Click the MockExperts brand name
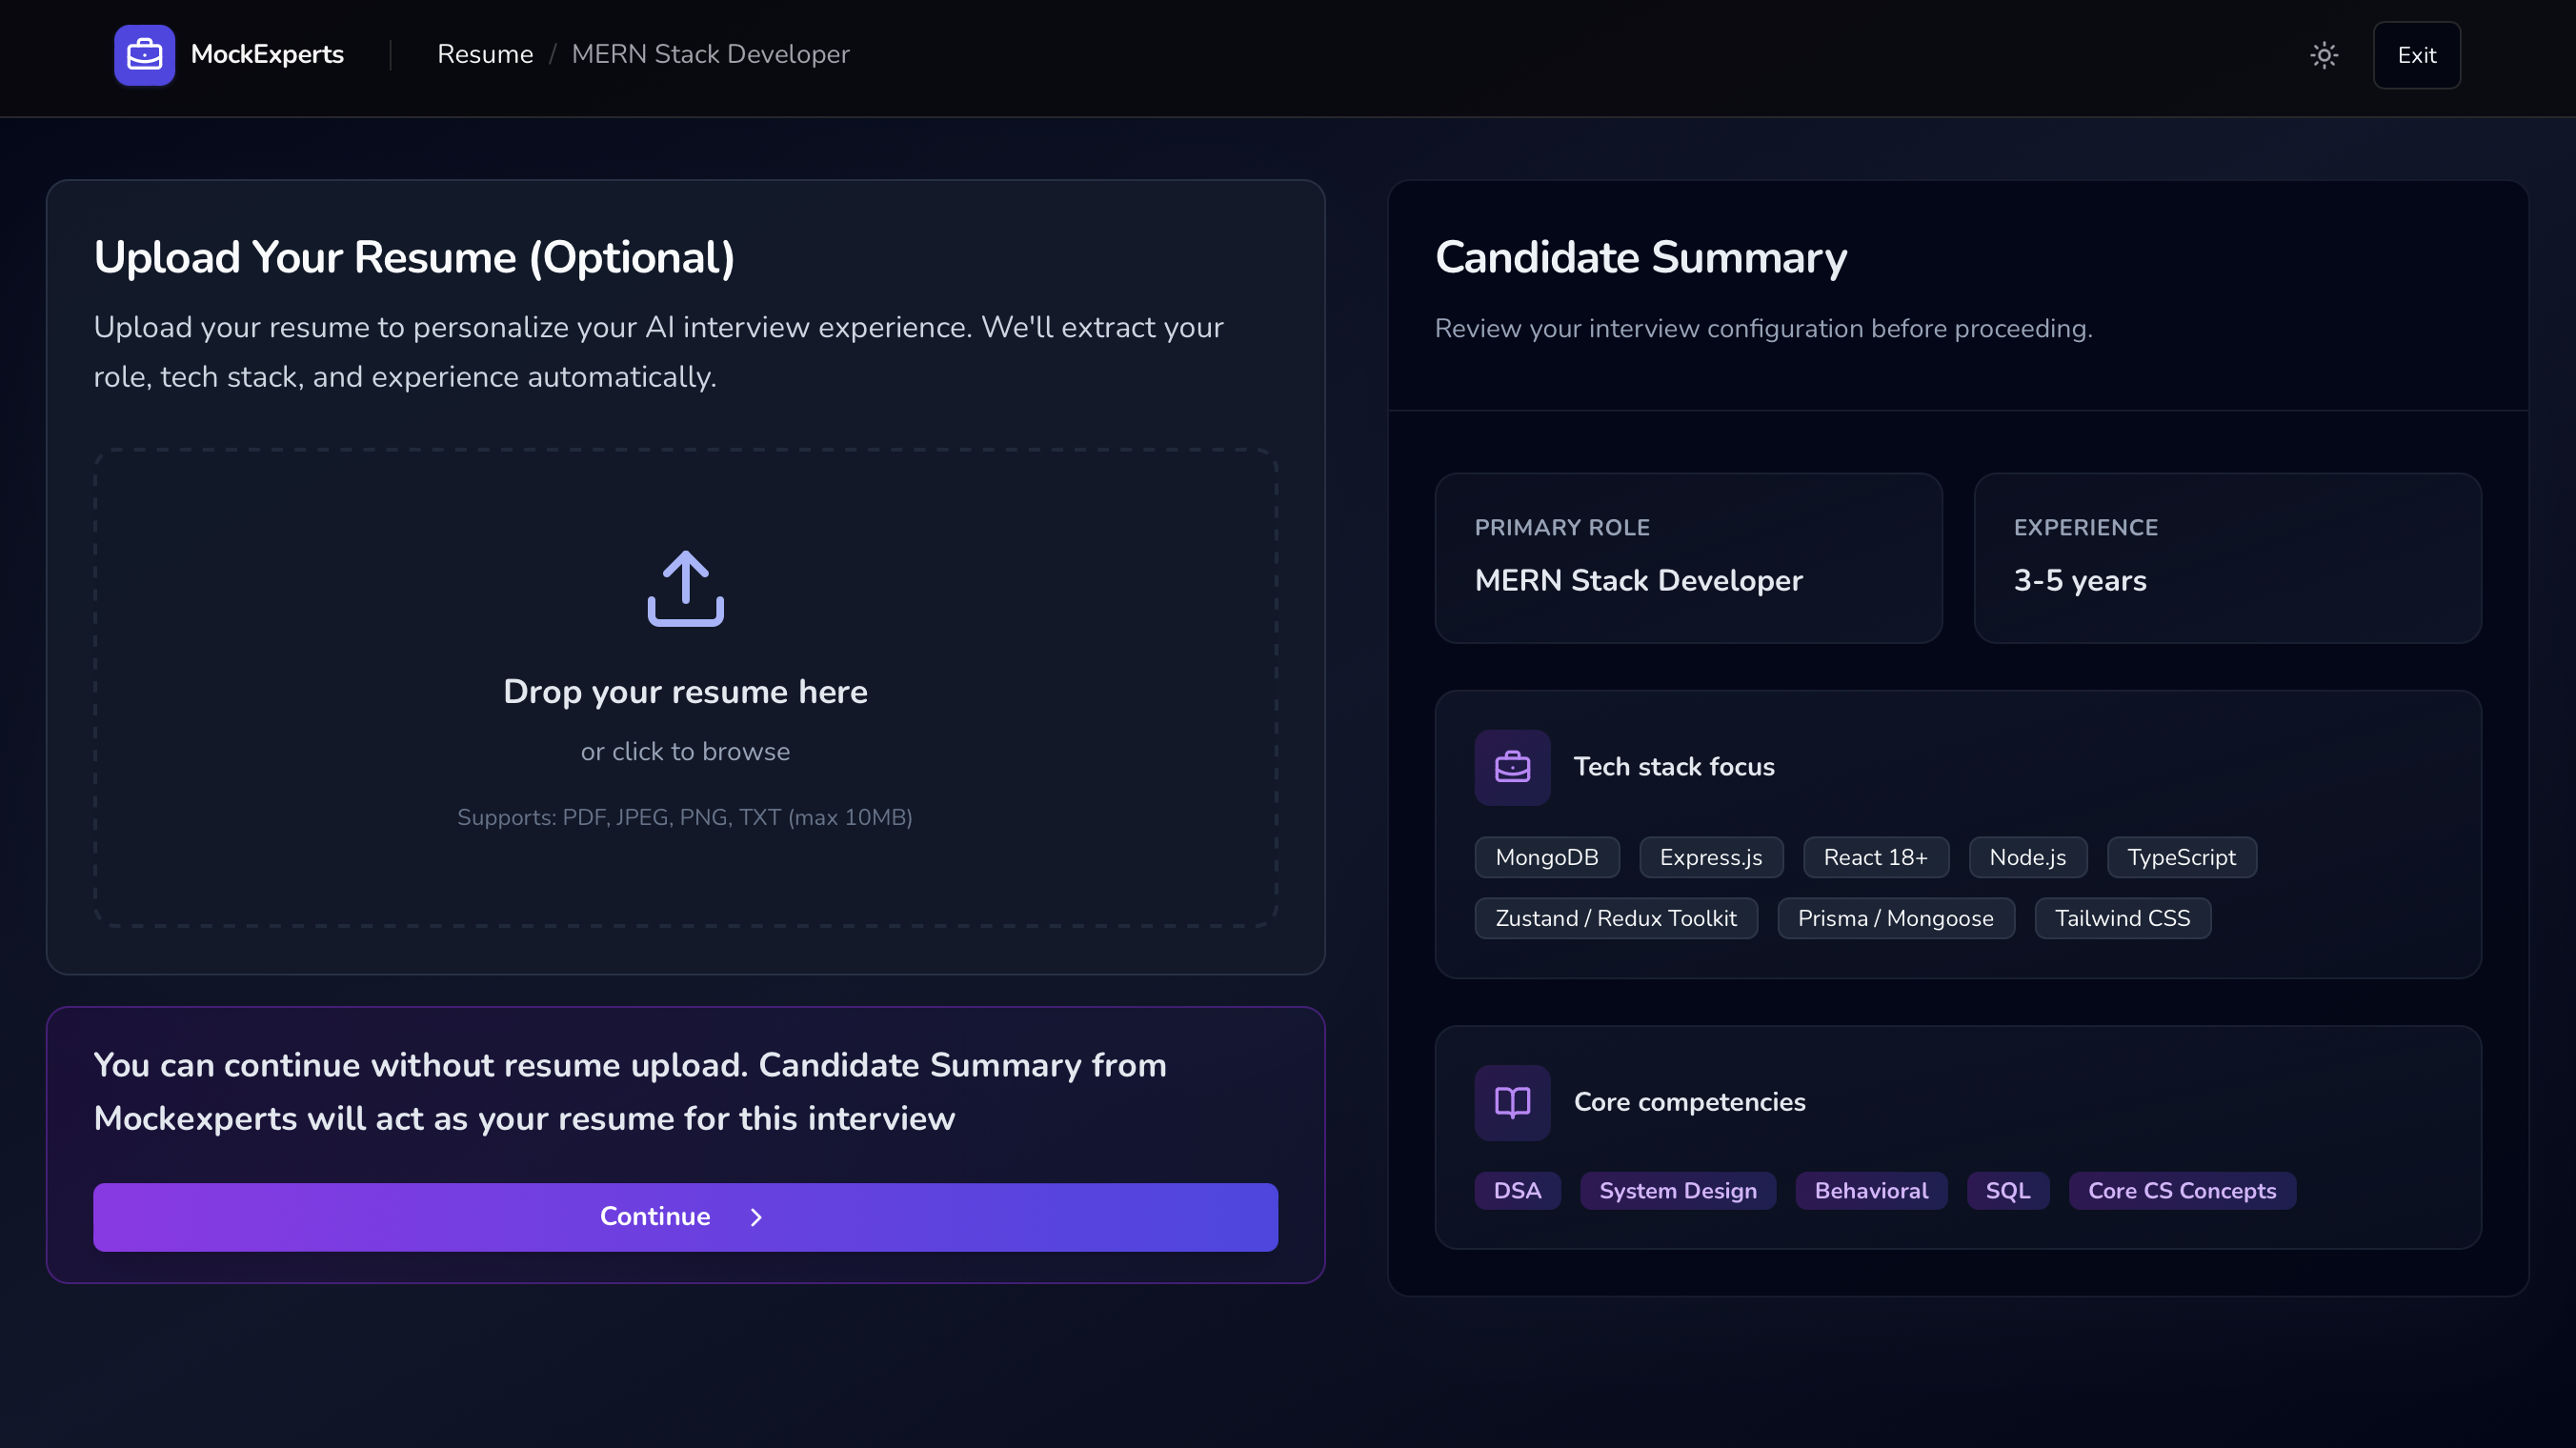Viewport: 2576px width, 1448px height. 267,54
